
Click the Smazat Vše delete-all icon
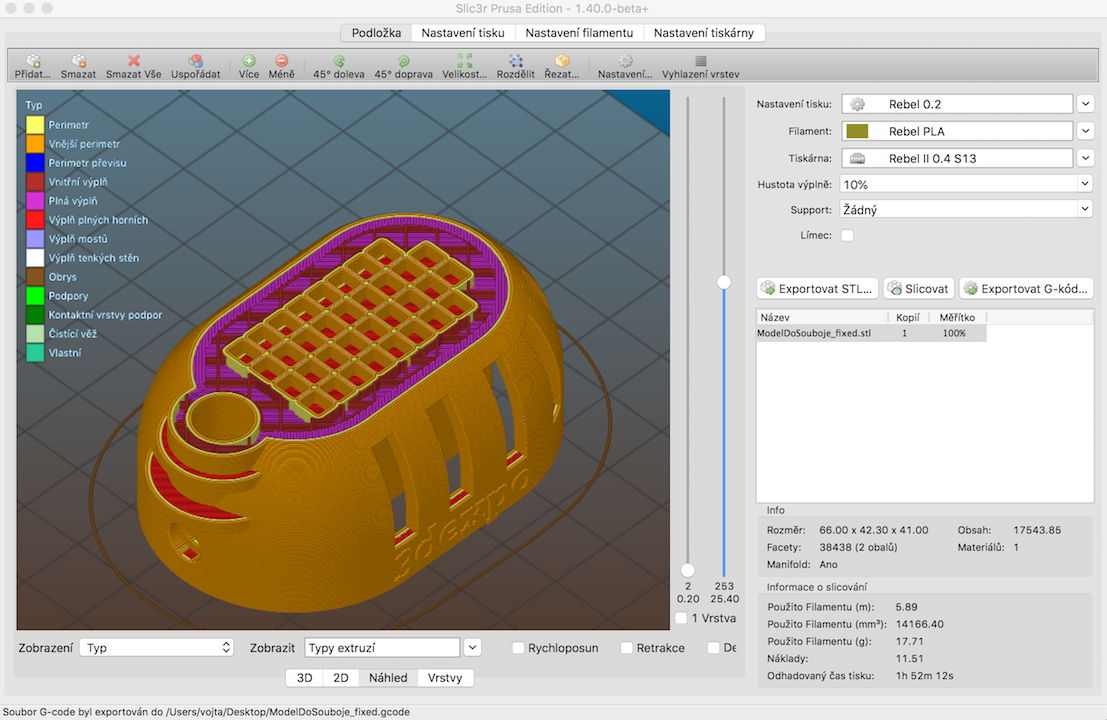[x=133, y=61]
